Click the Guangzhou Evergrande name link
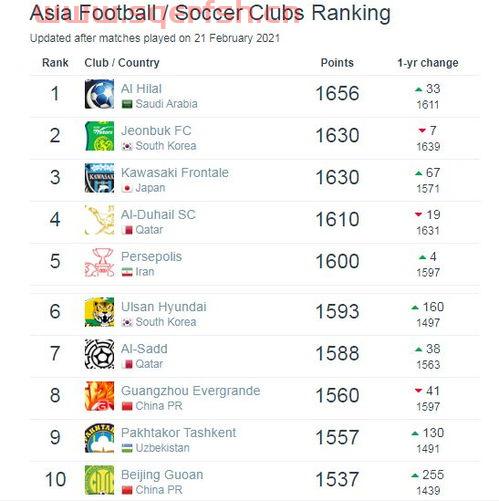 click(x=191, y=391)
